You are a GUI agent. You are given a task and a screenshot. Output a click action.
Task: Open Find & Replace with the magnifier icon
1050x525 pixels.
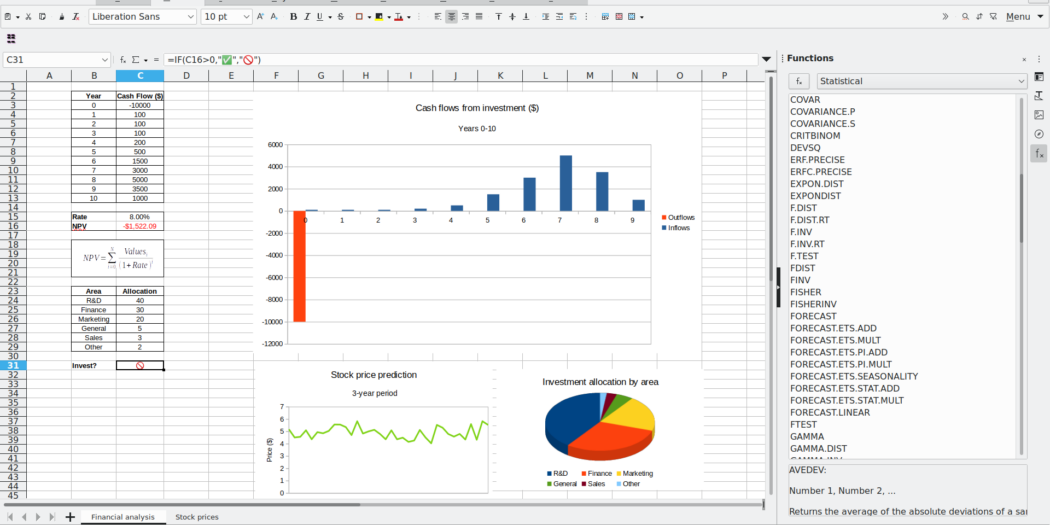click(x=965, y=17)
